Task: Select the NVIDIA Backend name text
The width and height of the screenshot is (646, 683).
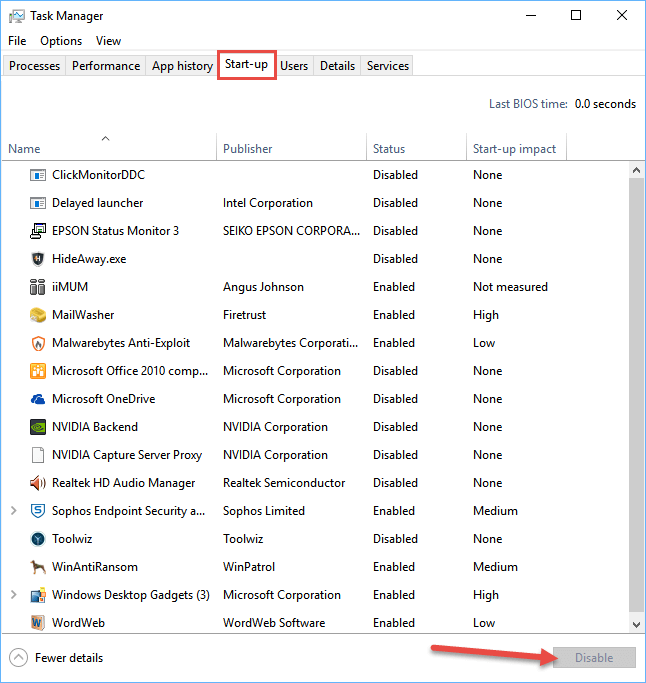Action: [x=95, y=427]
